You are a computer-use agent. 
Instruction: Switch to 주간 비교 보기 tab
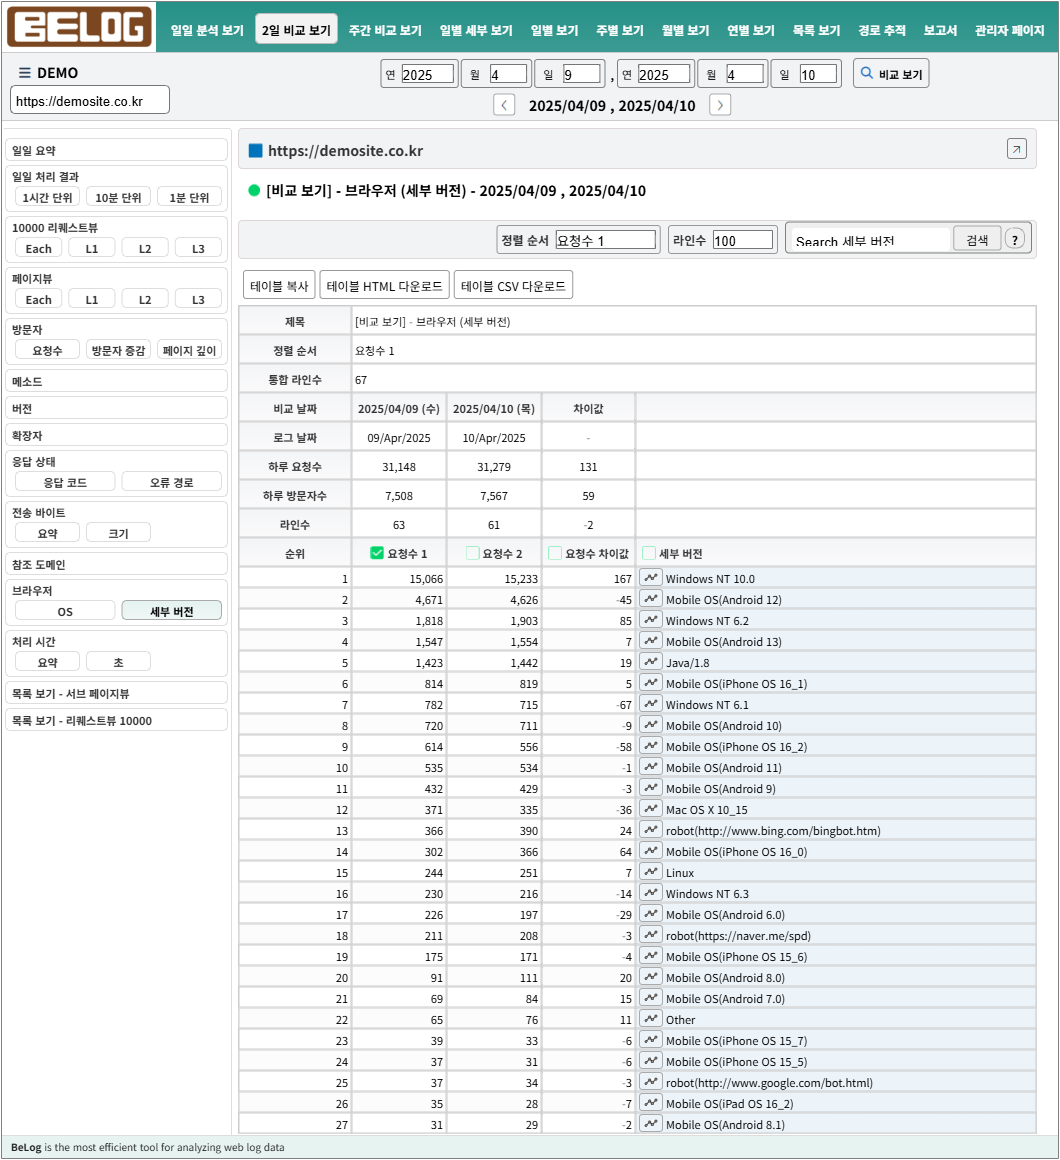coord(385,30)
